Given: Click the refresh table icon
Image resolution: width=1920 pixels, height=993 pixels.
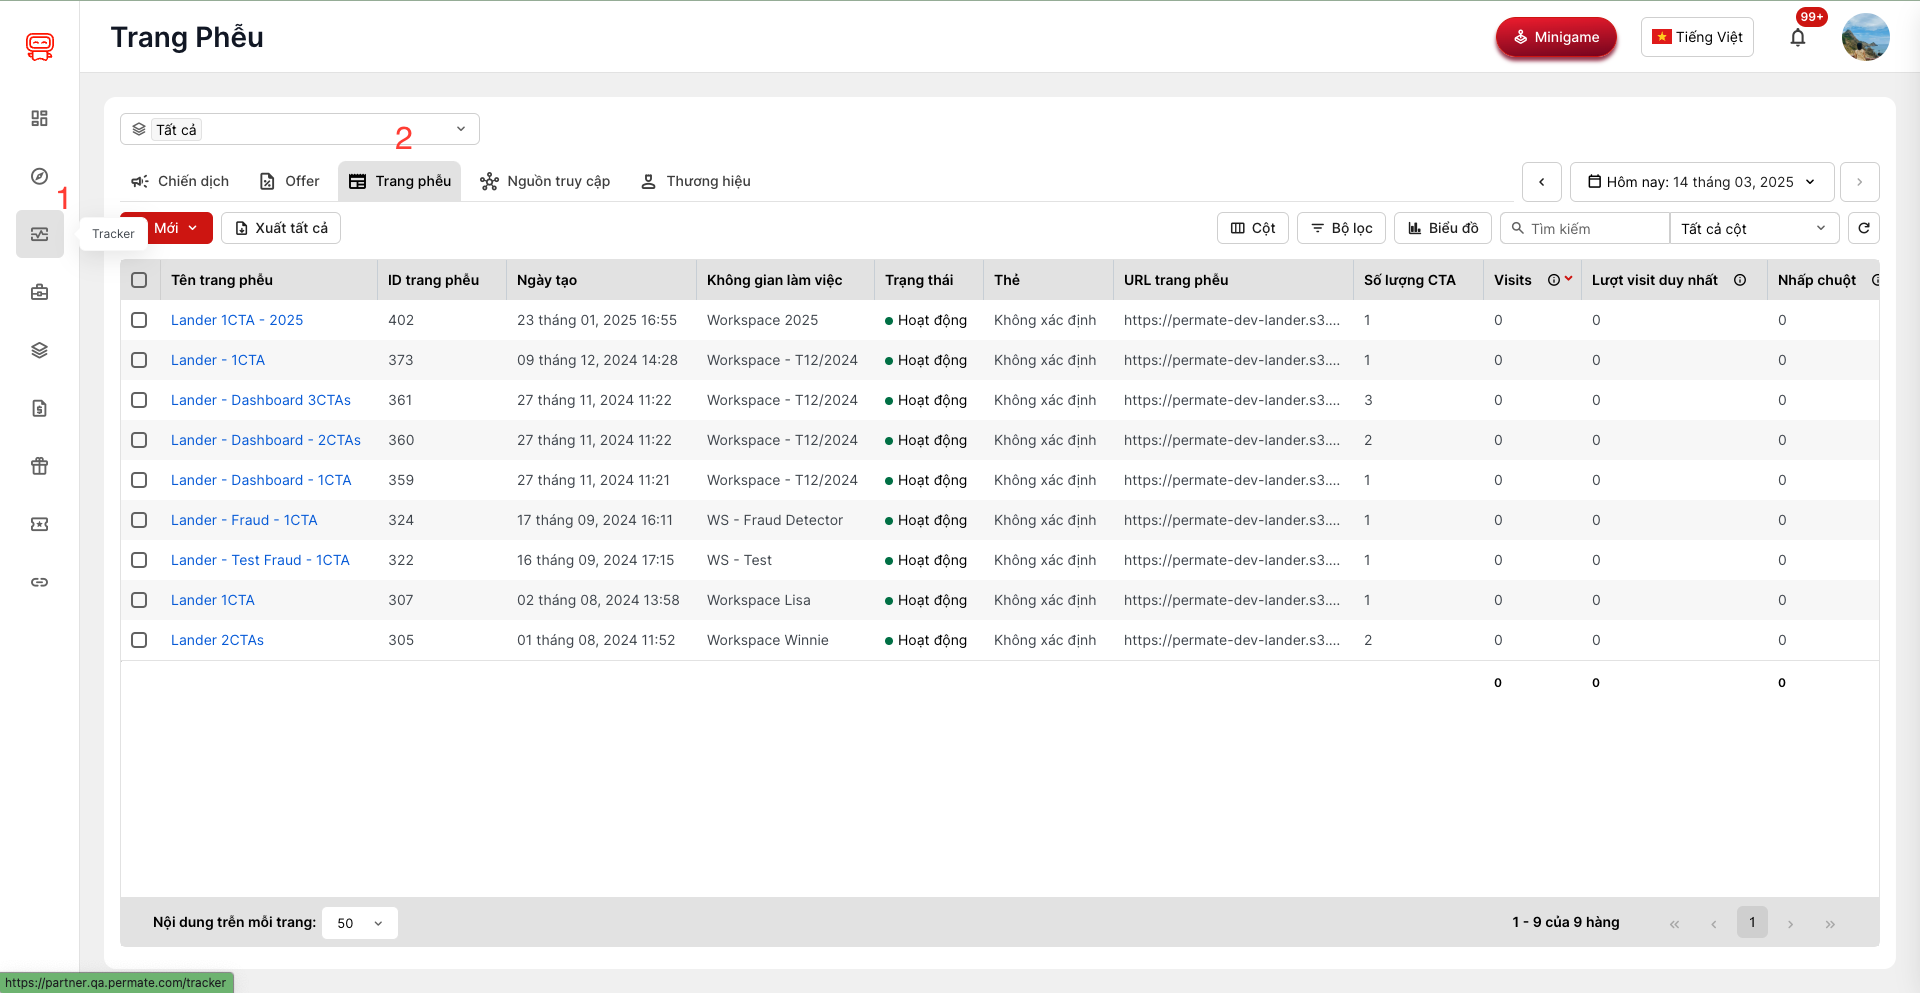Looking at the screenshot, I should 1863,228.
